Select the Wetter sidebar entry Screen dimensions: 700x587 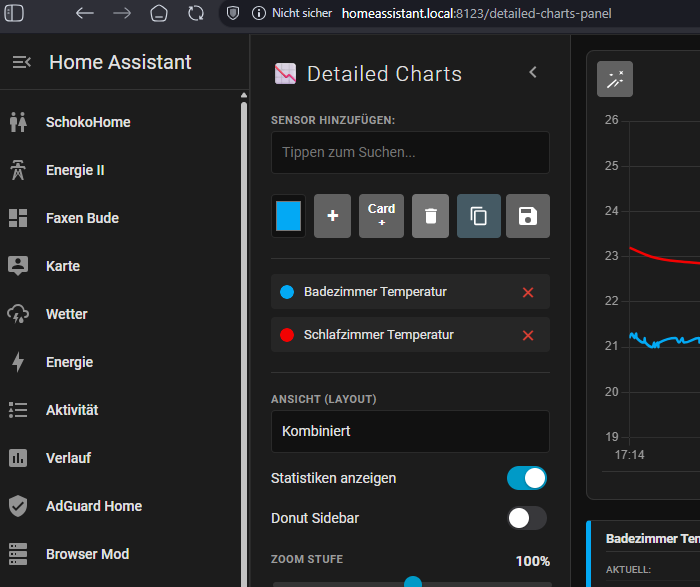click(66, 314)
